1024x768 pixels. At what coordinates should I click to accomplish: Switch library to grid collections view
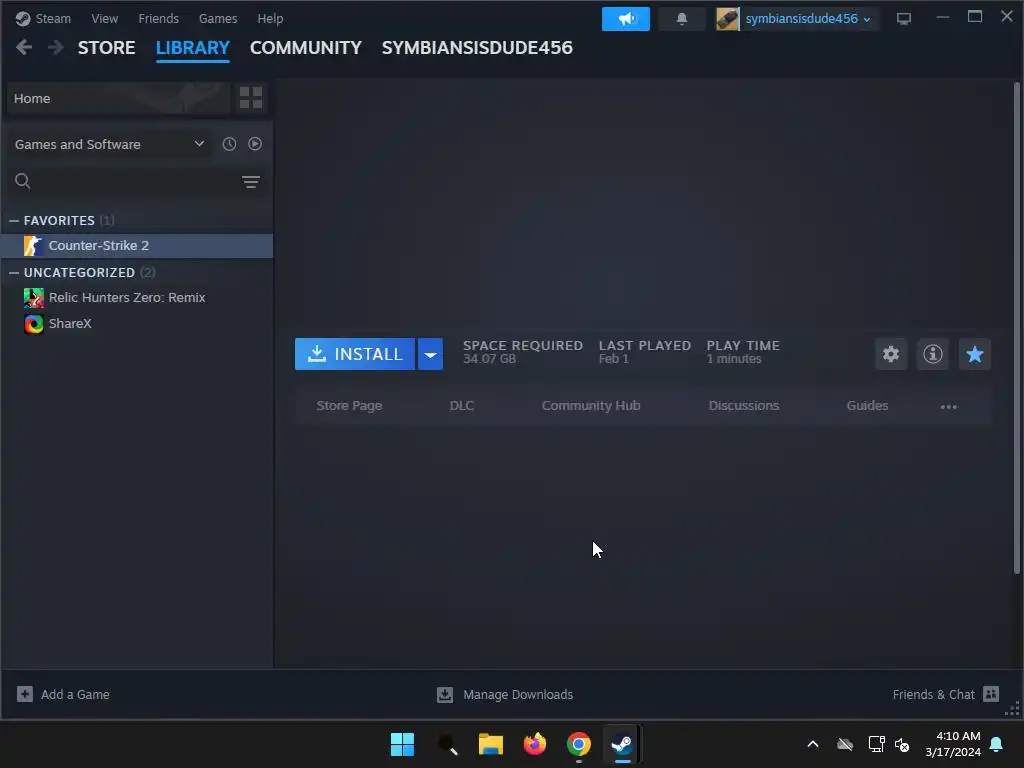(x=251, y=98)
